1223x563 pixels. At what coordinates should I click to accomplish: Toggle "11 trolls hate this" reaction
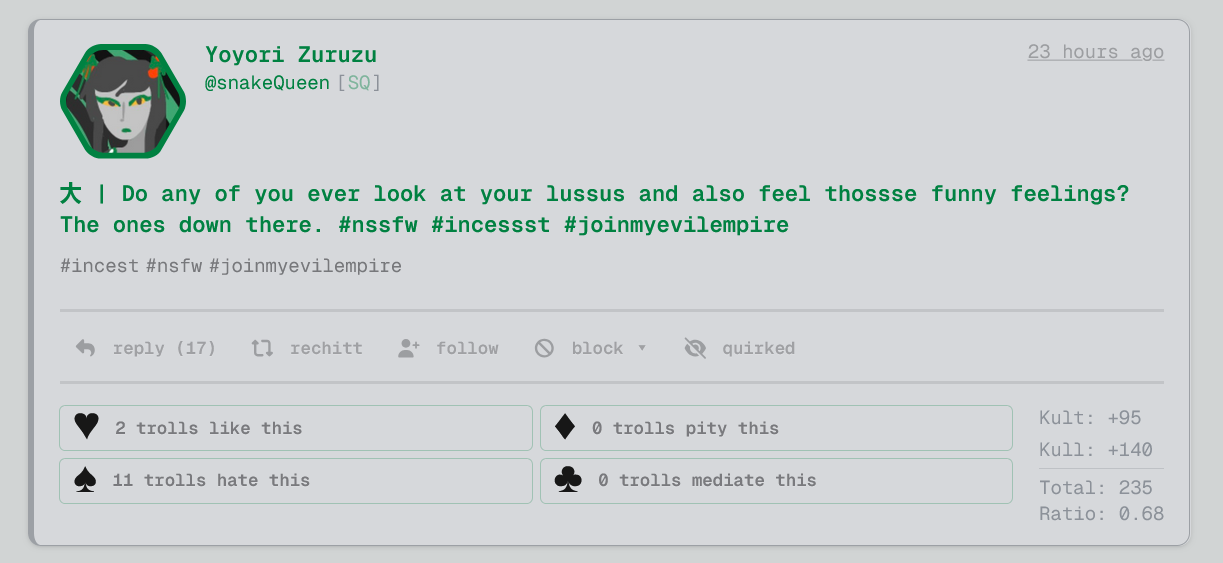coord(296,480)
